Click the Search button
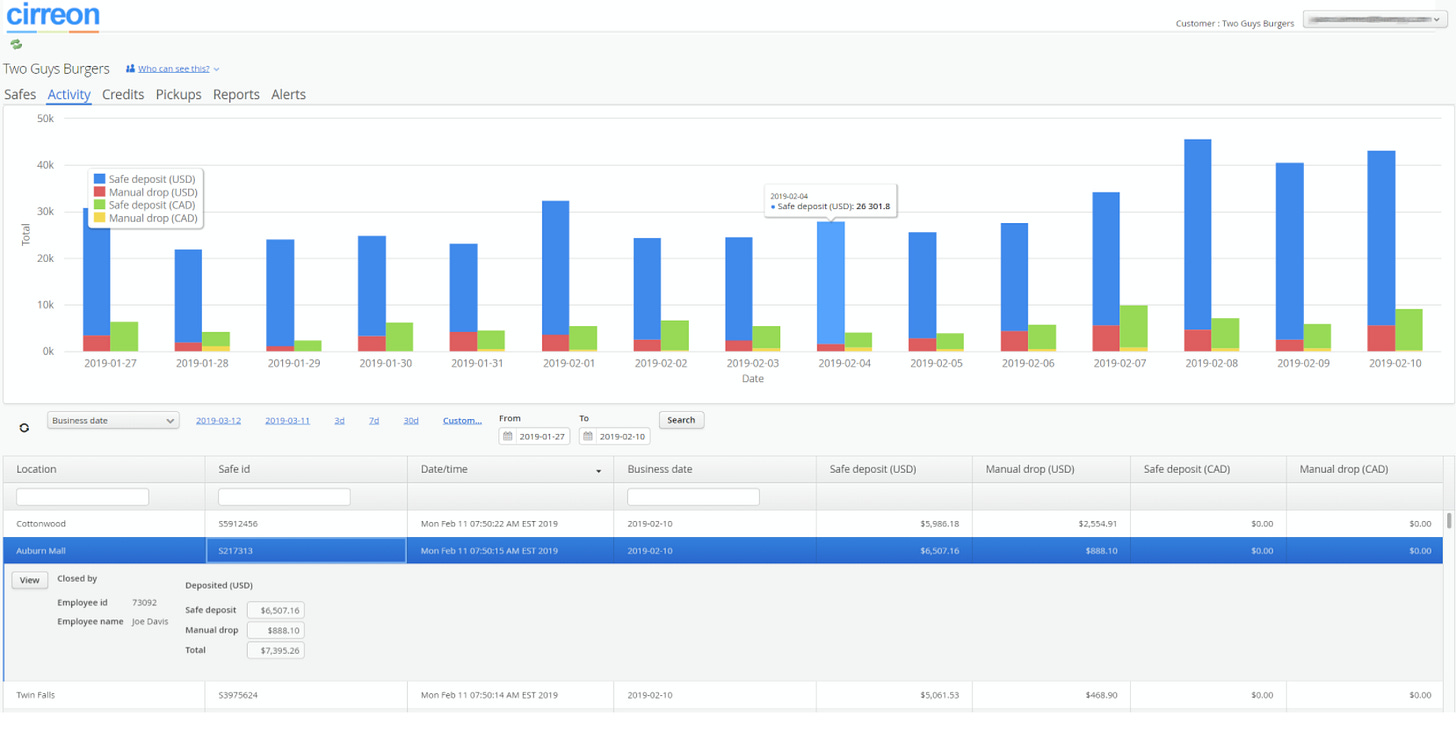Image resolution: width=1456 pixels, height=731 pixels. 681,420
